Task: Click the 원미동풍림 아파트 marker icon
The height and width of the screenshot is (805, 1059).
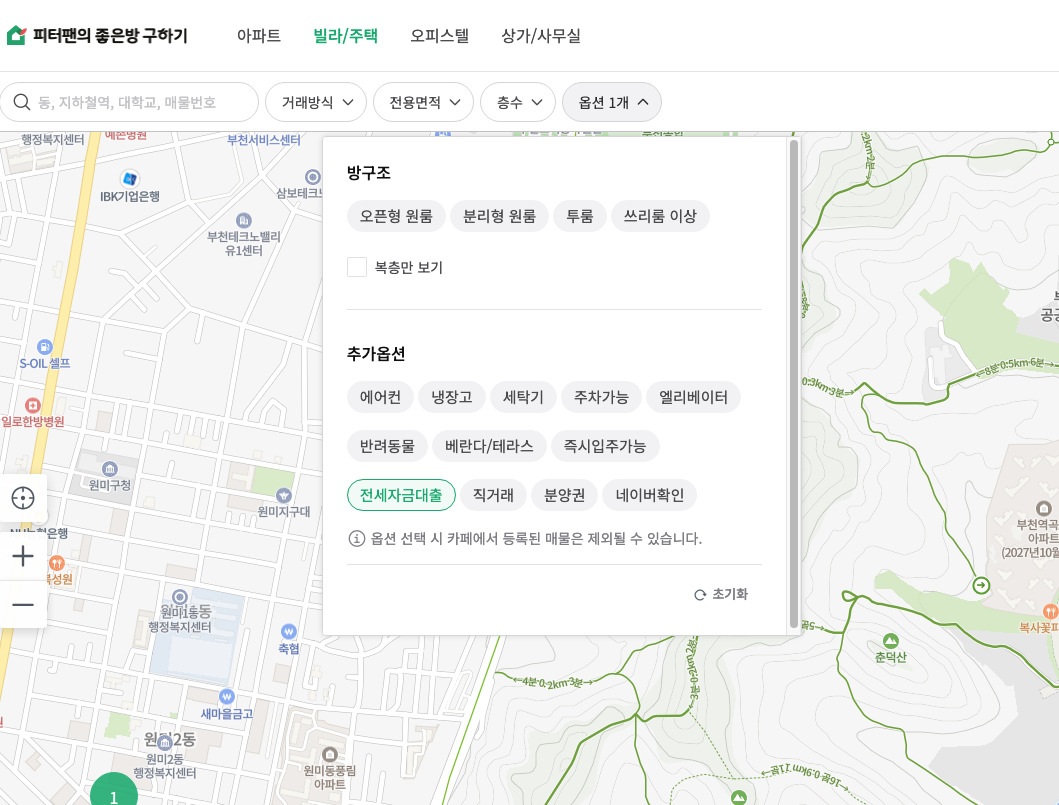Action: (x=330, y=754)
